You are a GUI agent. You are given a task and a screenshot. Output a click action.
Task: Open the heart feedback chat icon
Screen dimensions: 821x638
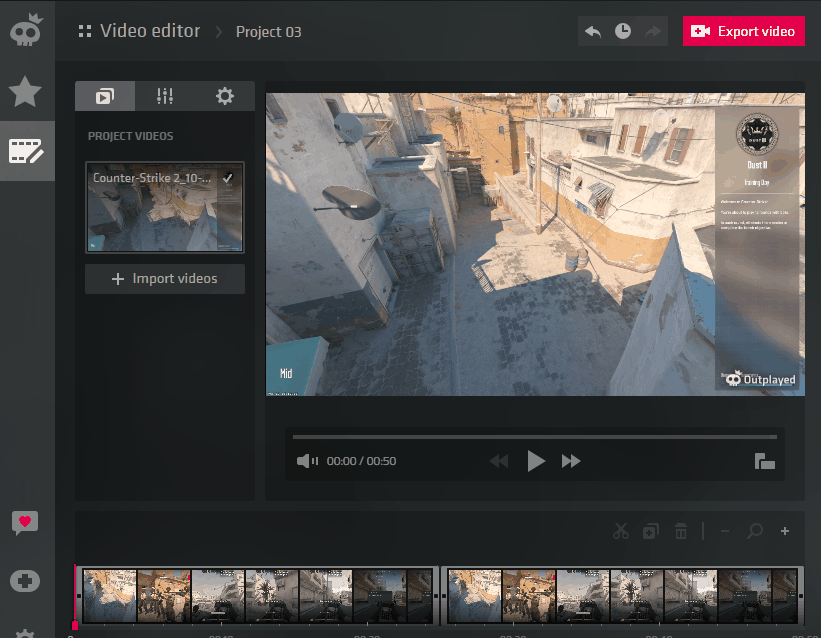tap(25, 523)
